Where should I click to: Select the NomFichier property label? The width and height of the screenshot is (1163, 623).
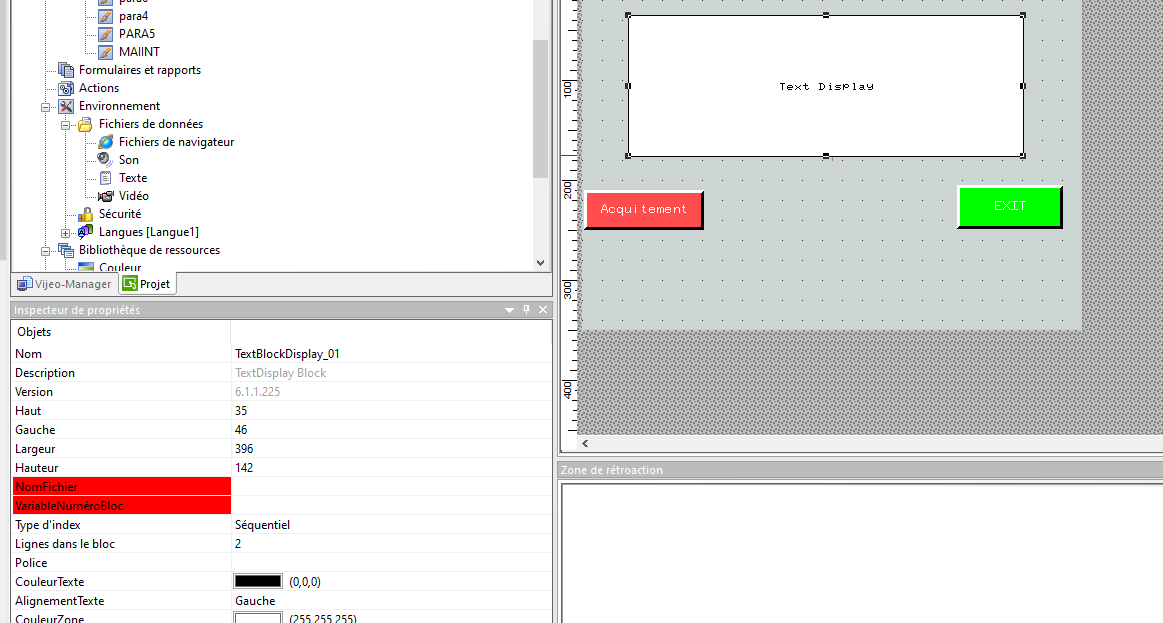tap(122, 487)
